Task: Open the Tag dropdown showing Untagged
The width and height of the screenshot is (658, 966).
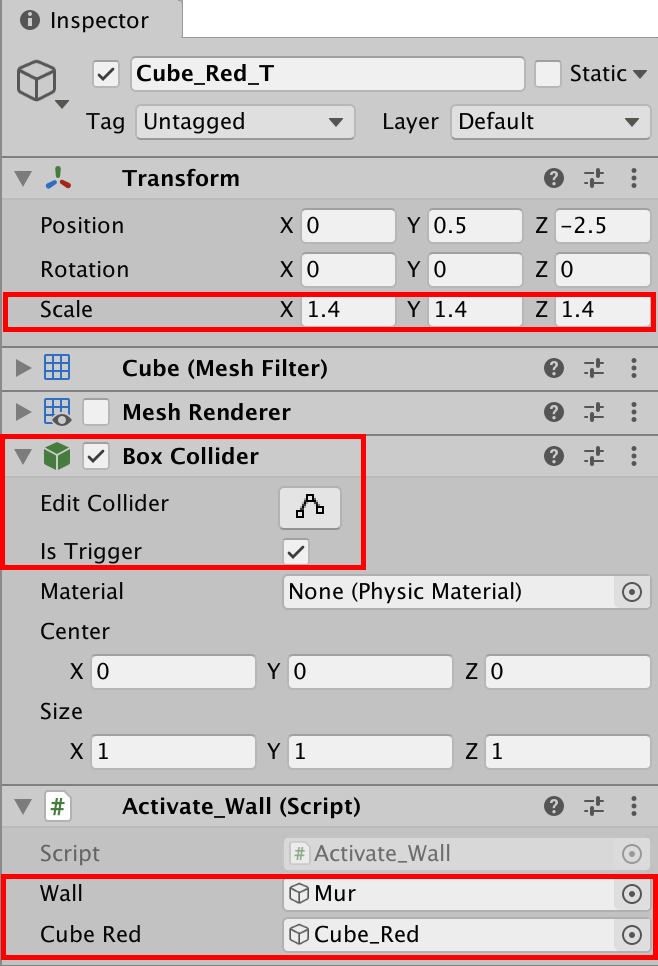Action: [244, 122]
